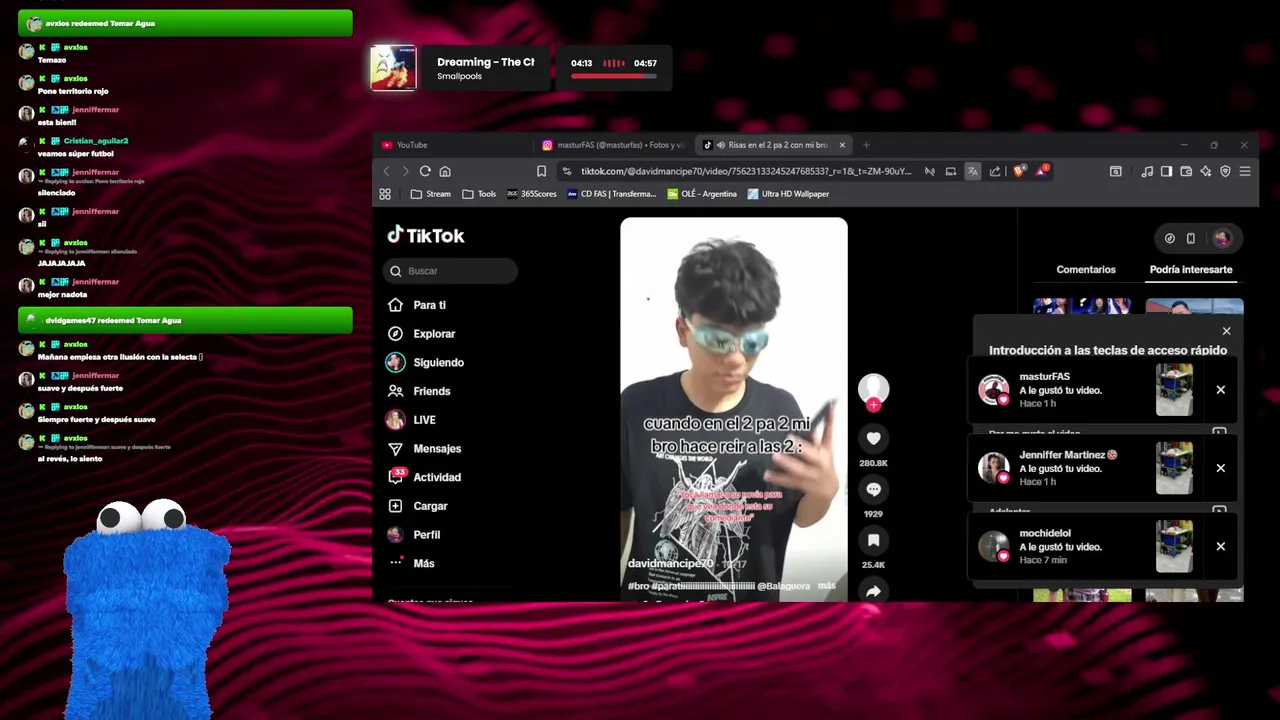This screenshot has width=1280, height=720.
Task: Click the song progress bar in music widget
Action: 613,75
